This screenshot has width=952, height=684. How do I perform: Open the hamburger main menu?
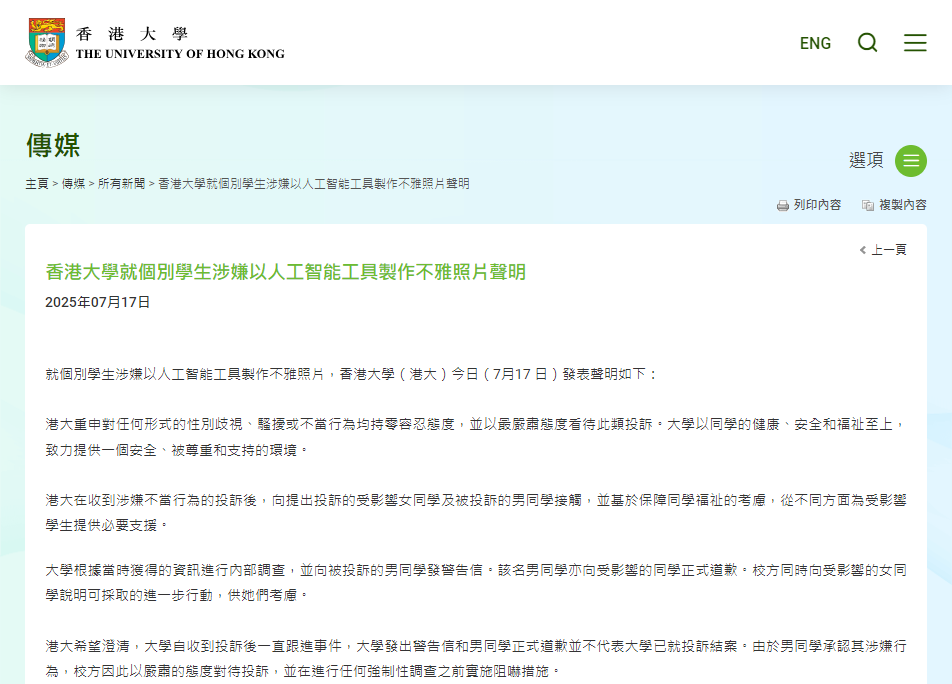914,43
